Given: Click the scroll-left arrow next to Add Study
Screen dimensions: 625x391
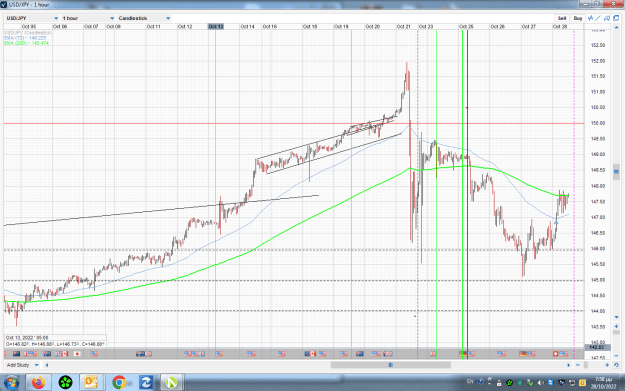Looking at the screenshot, I should tap(47, 365).
